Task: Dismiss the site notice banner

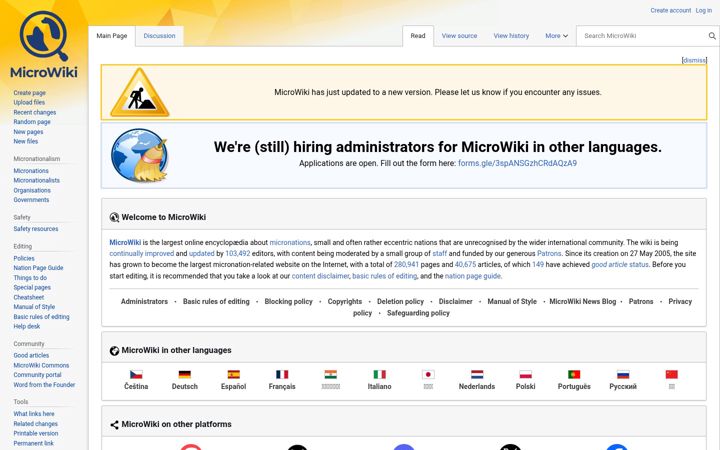Action: (694, 60)
